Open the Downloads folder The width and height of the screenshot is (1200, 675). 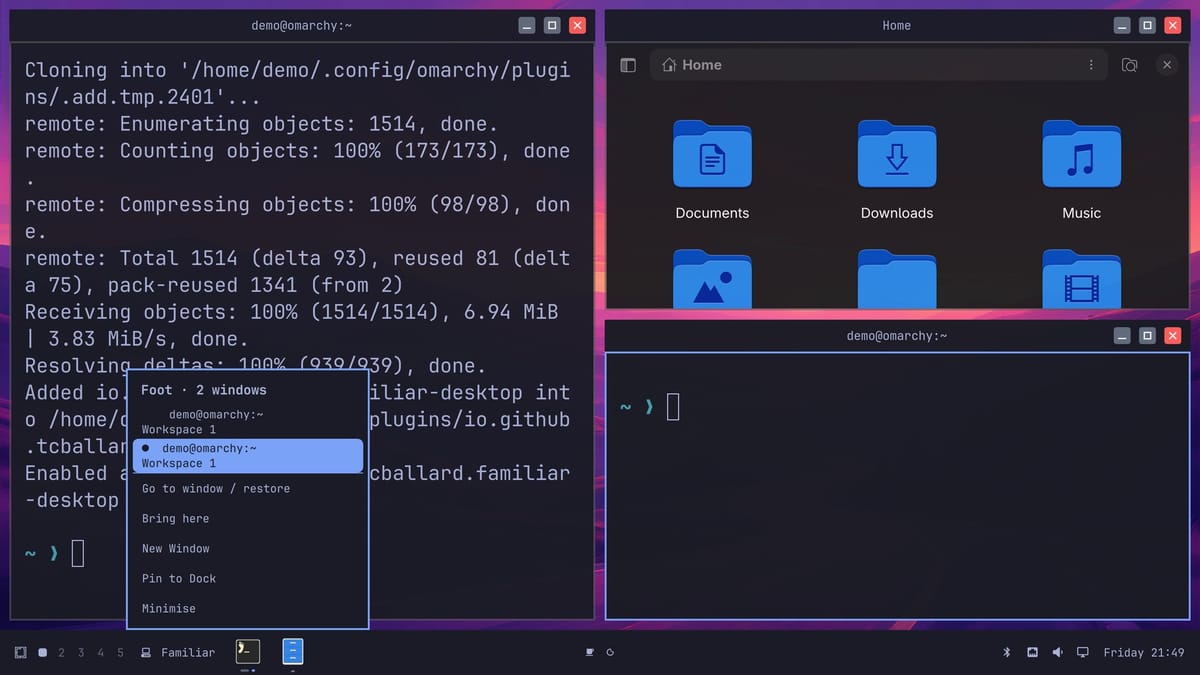coord(897,154)
